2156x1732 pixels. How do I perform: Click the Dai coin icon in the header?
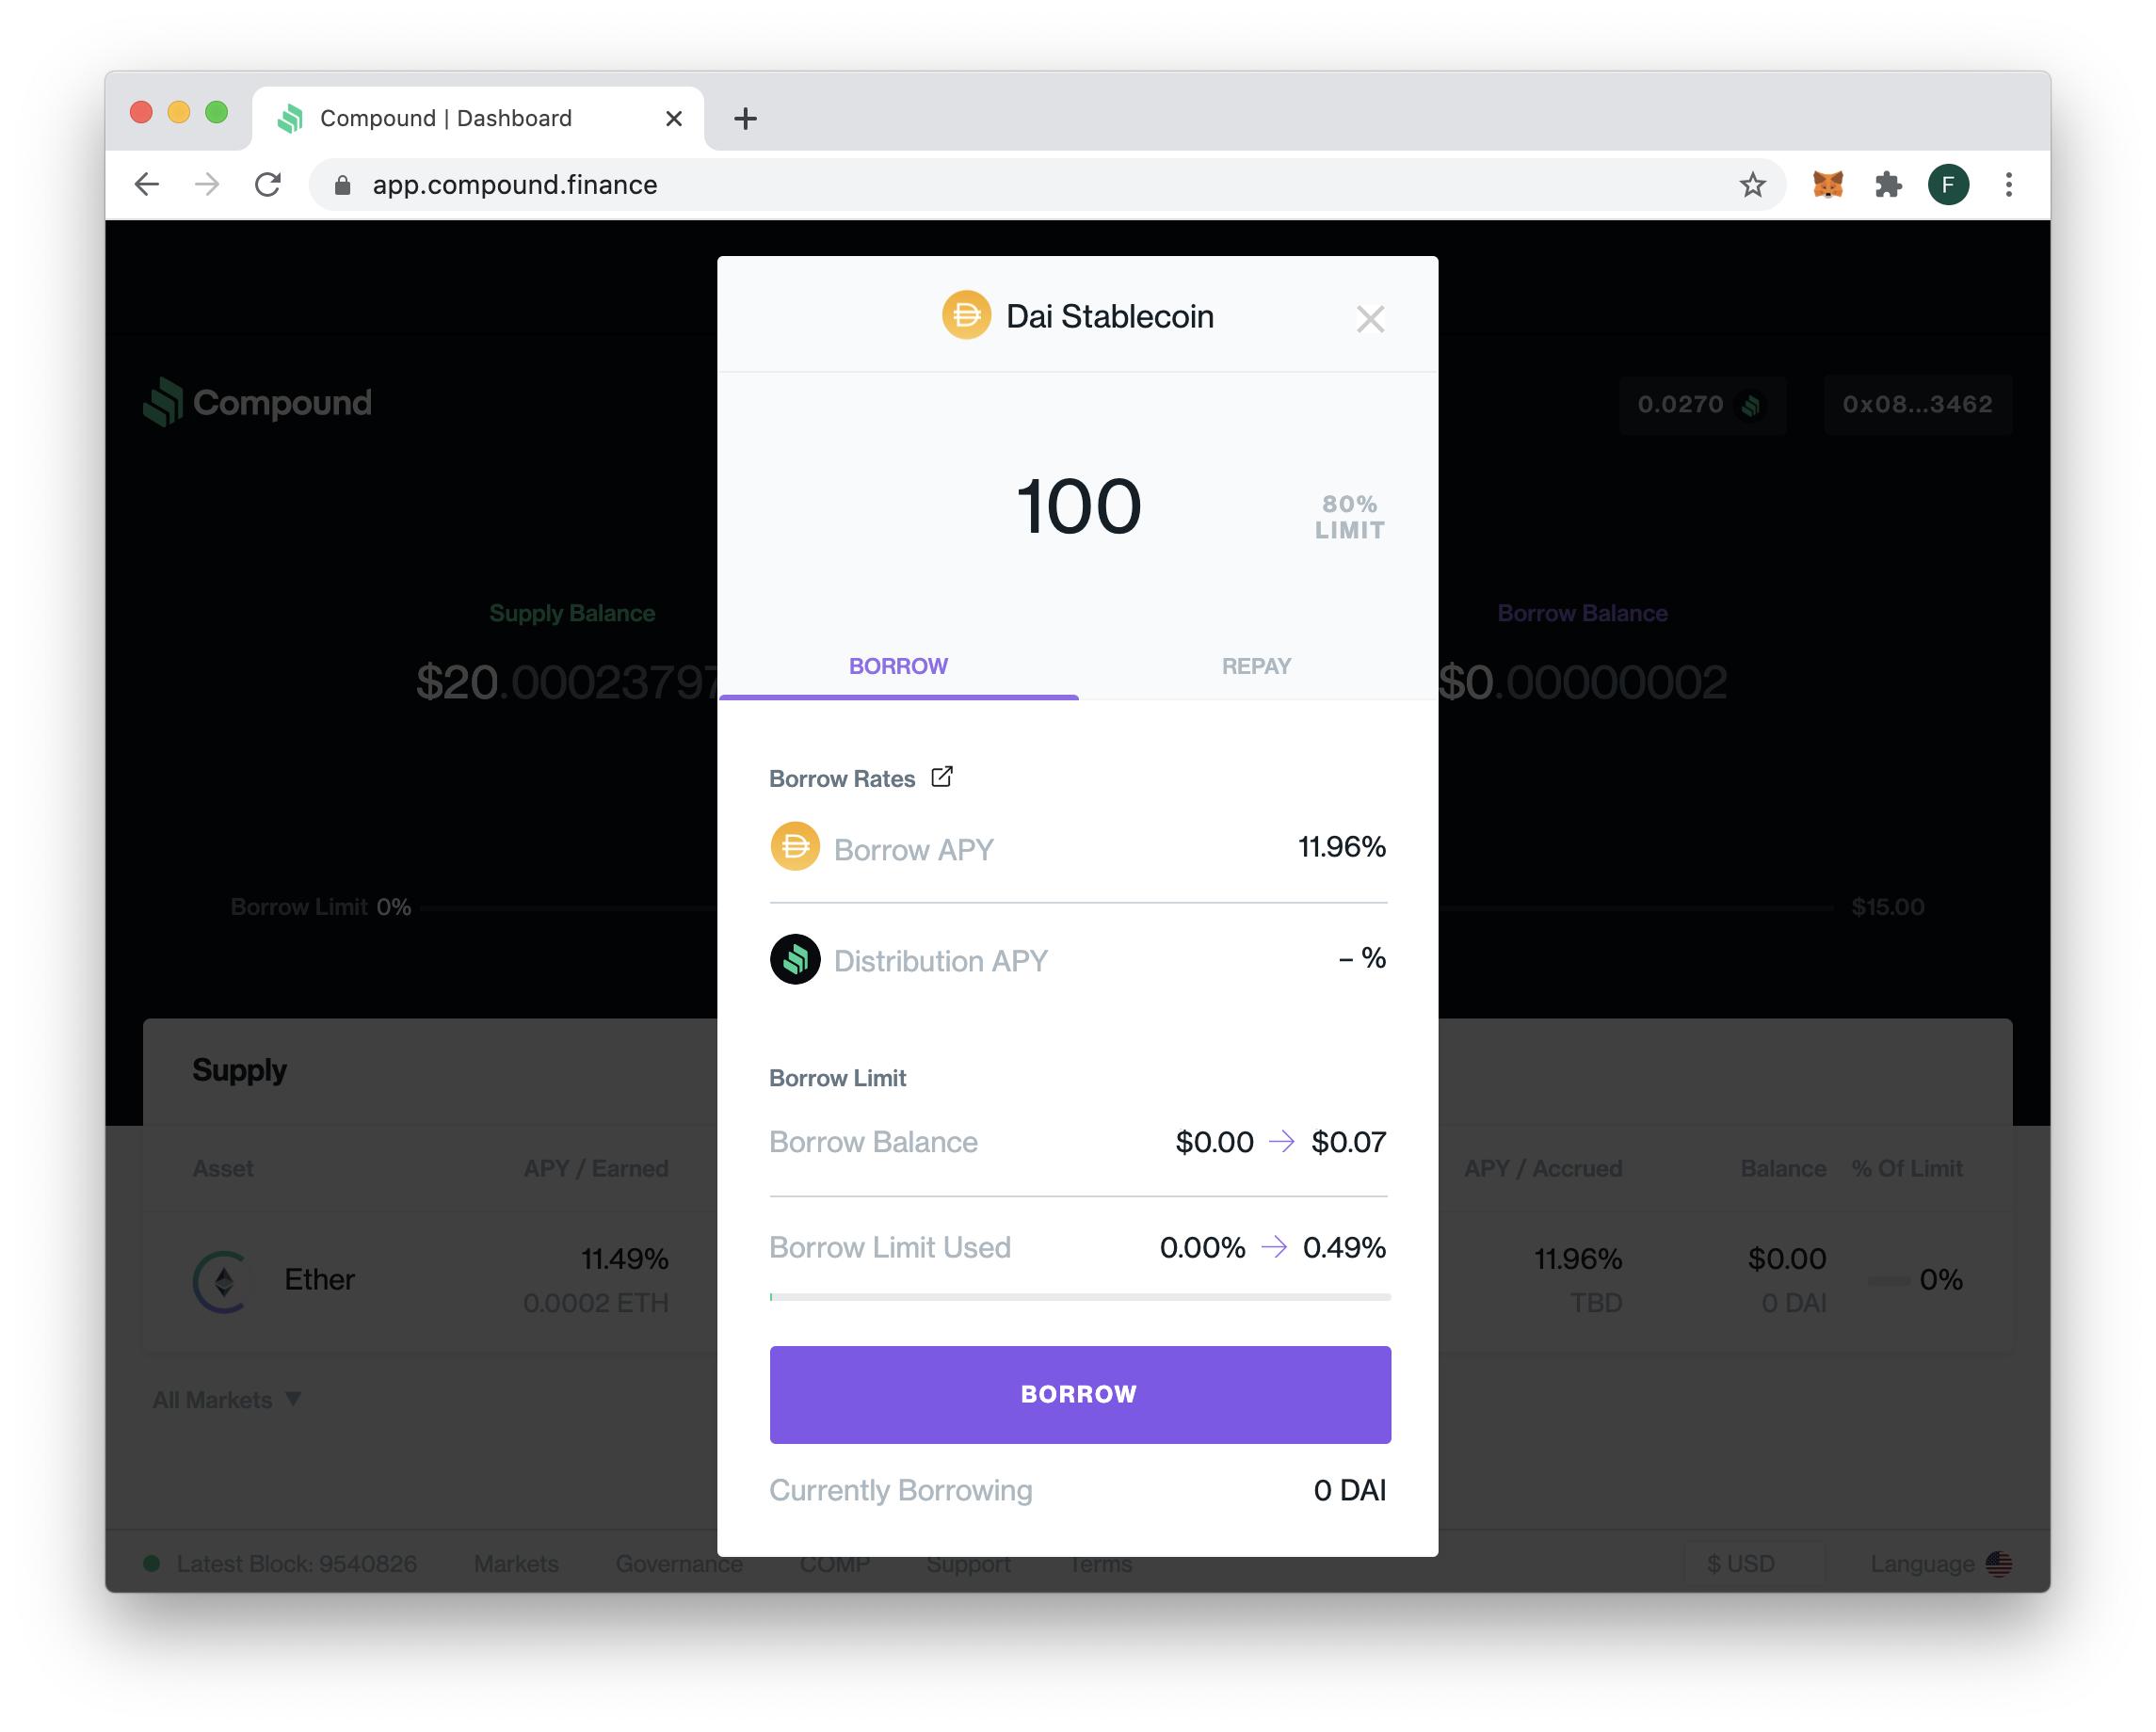(x=966, y=316)
